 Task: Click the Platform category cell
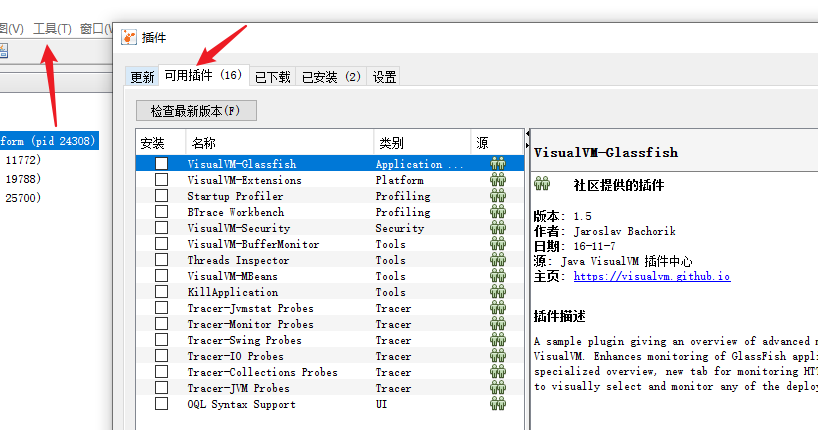400,180
